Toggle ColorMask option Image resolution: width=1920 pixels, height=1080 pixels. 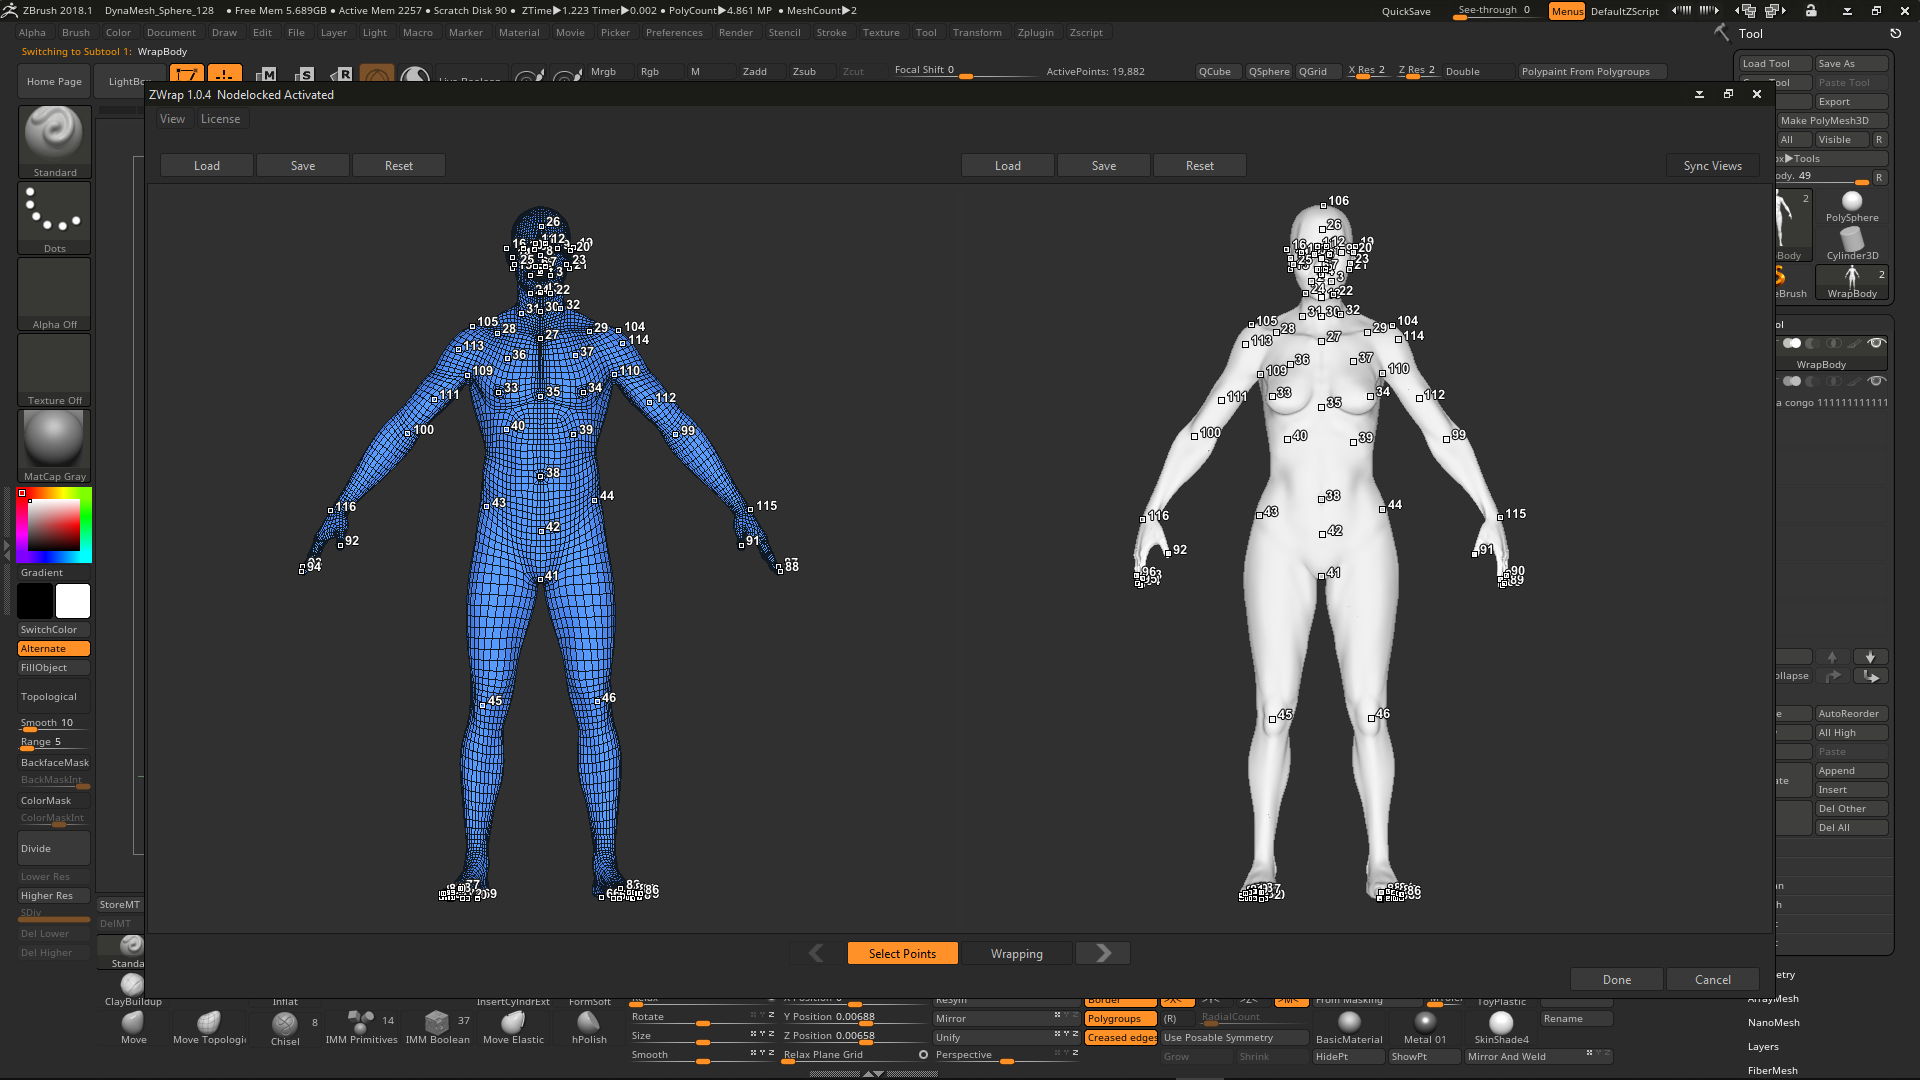pos(54,801)
